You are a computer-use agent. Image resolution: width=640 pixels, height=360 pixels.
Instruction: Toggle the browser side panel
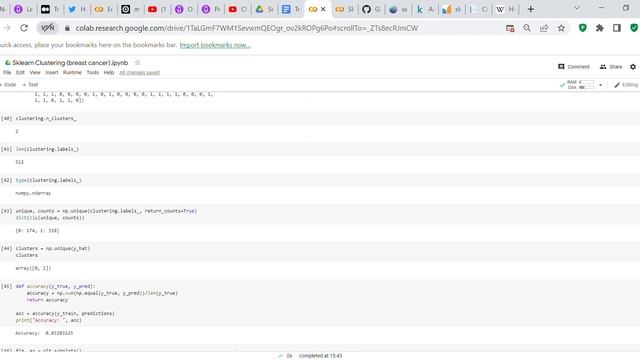[617, 28]
